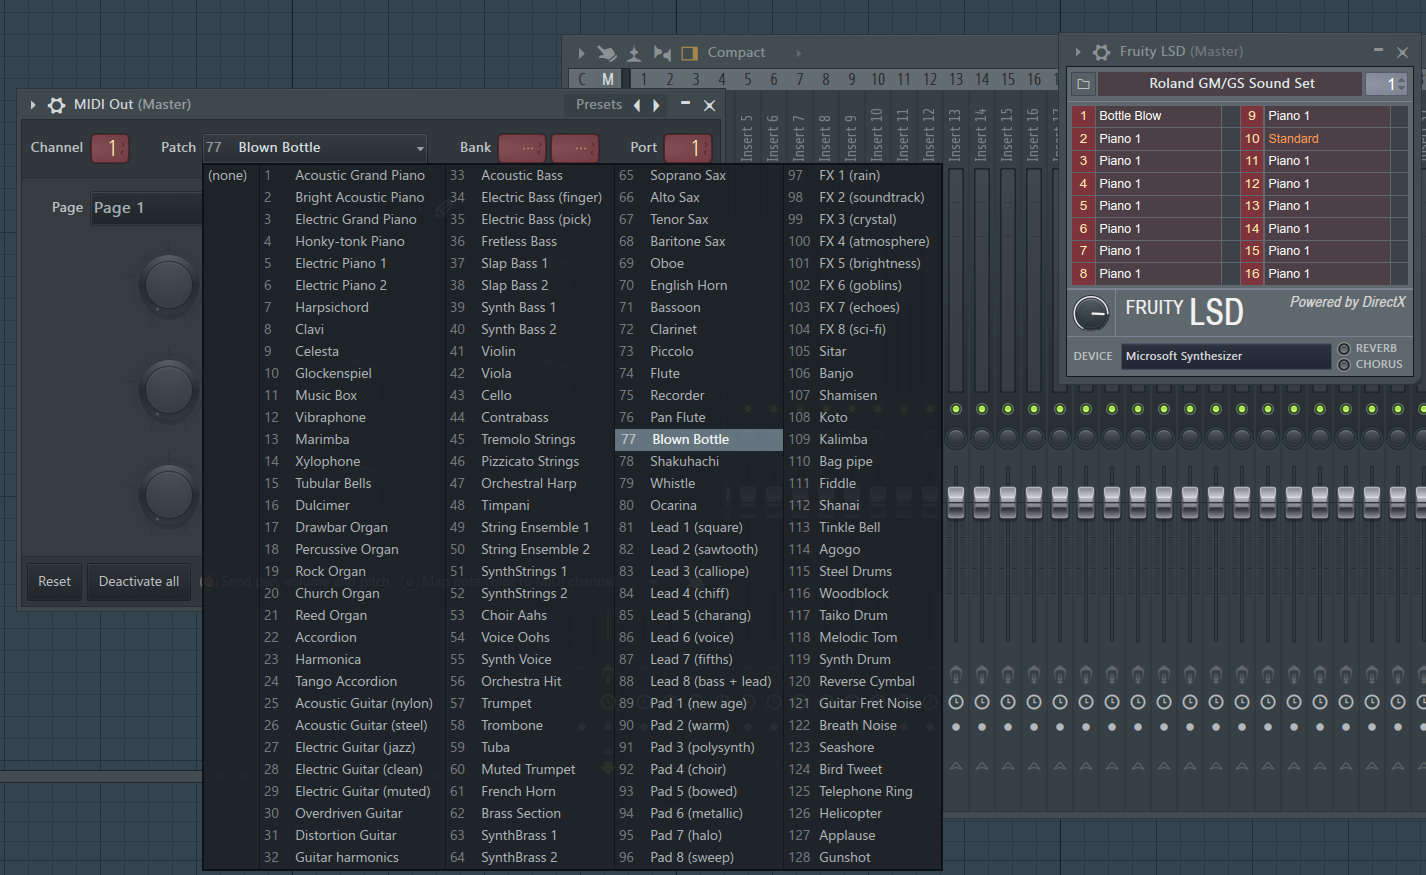
Task: Click the Insert 14 pan knob
Action: coord(982,437)
